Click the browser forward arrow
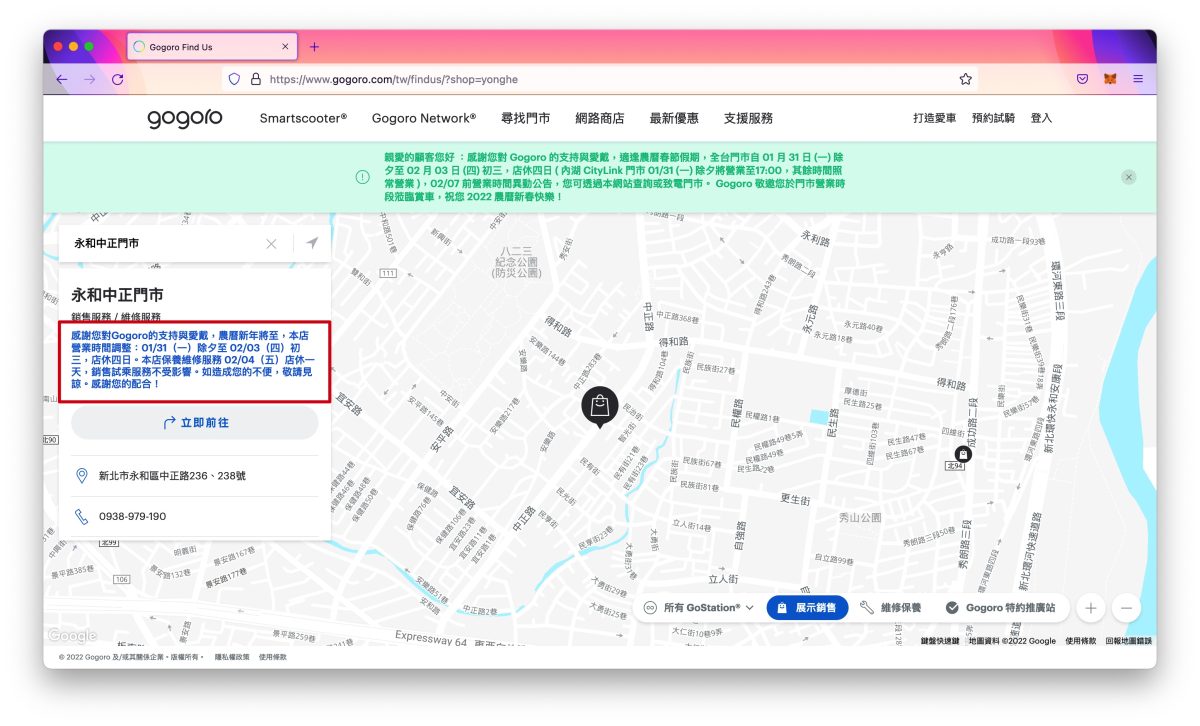Image resolution: width=1200 pixels, height=726 pixels. coord(90,79)
